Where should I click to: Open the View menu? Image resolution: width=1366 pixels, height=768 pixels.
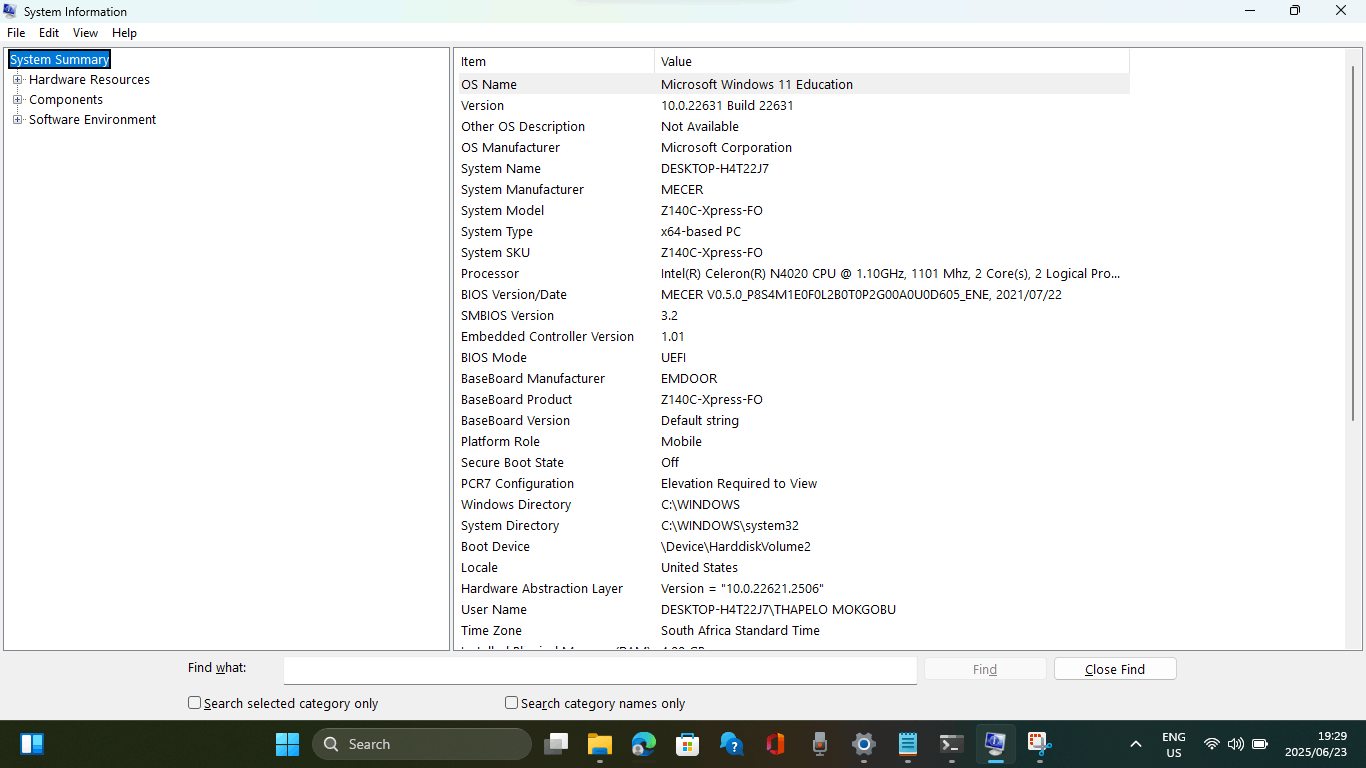(85, 33)
